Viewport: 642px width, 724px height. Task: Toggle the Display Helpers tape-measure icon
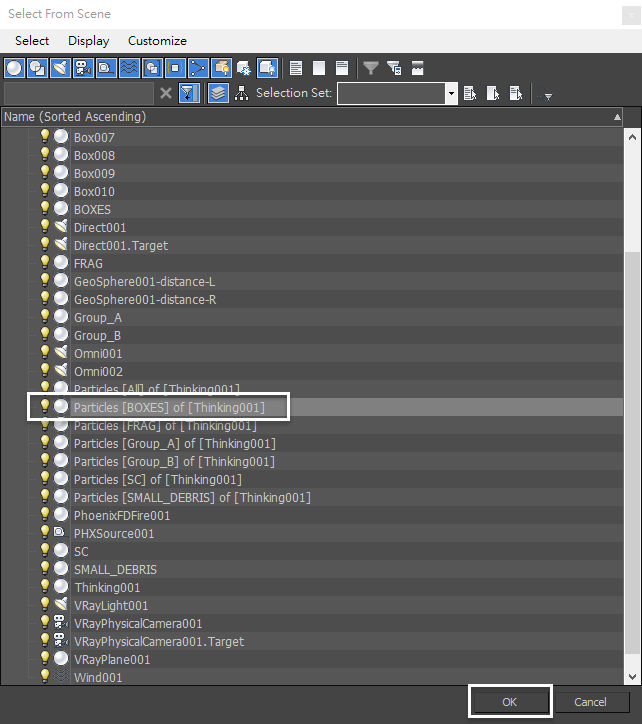106,68
